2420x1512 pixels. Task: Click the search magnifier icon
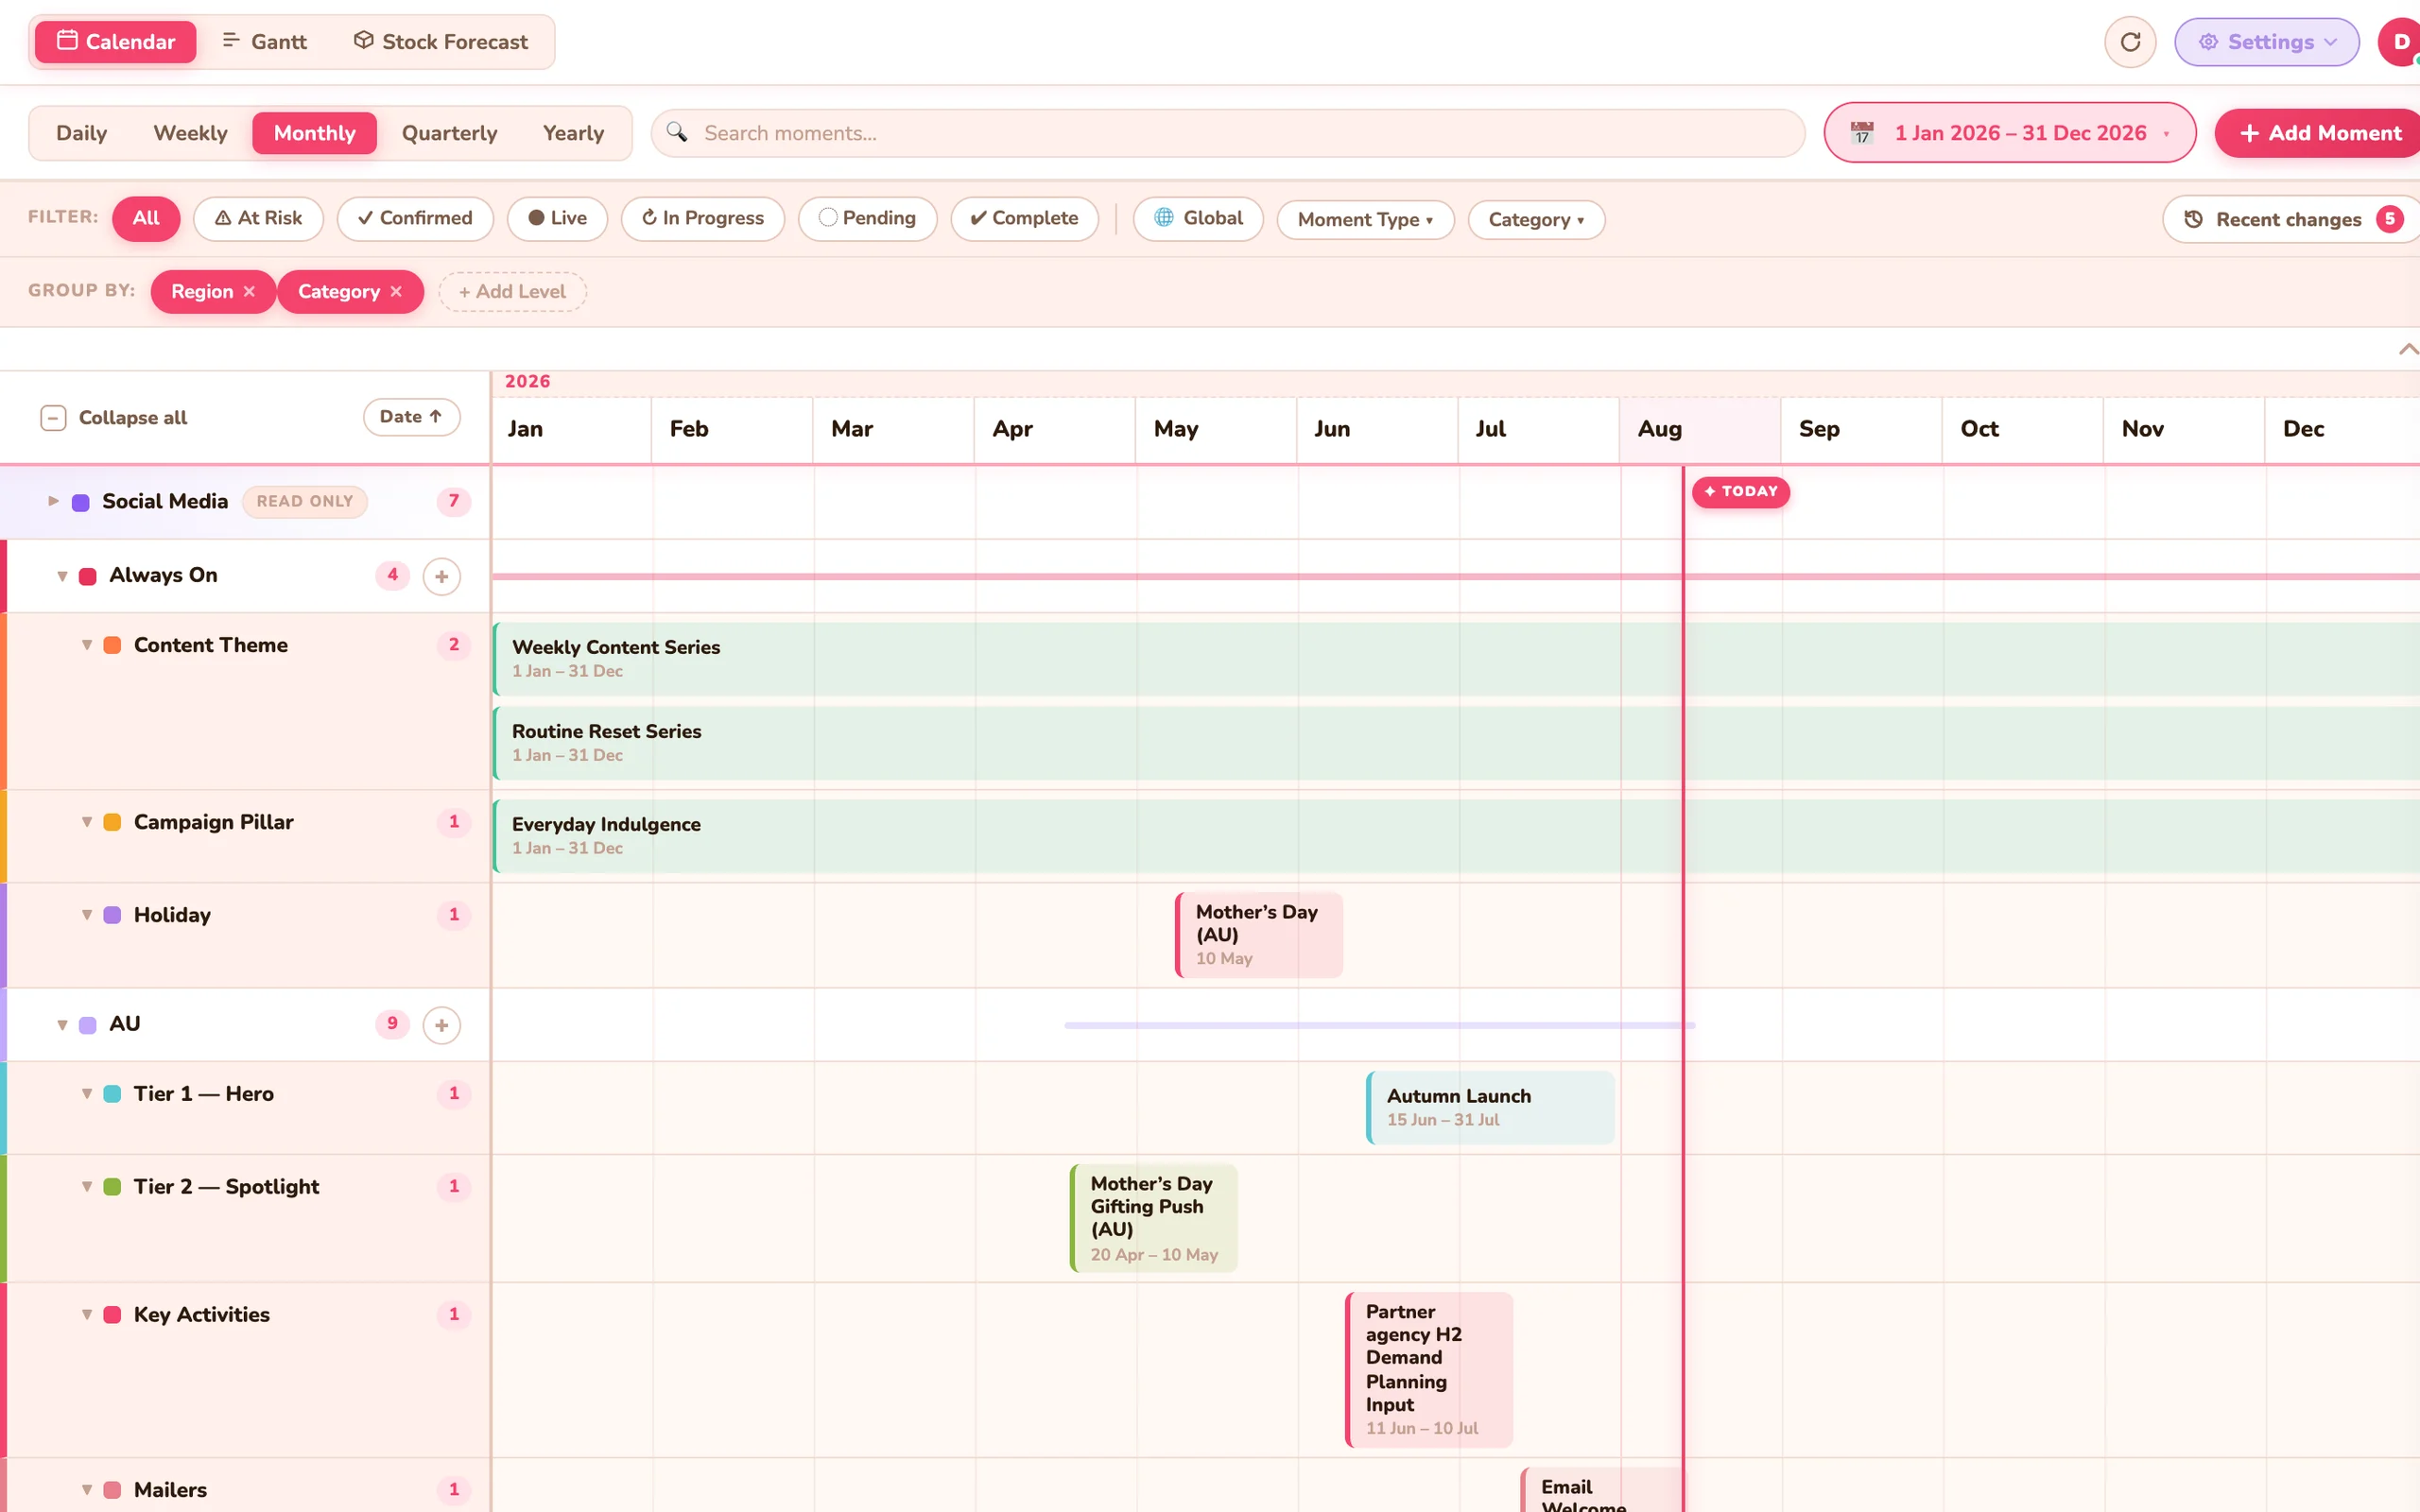coord(677,132)
